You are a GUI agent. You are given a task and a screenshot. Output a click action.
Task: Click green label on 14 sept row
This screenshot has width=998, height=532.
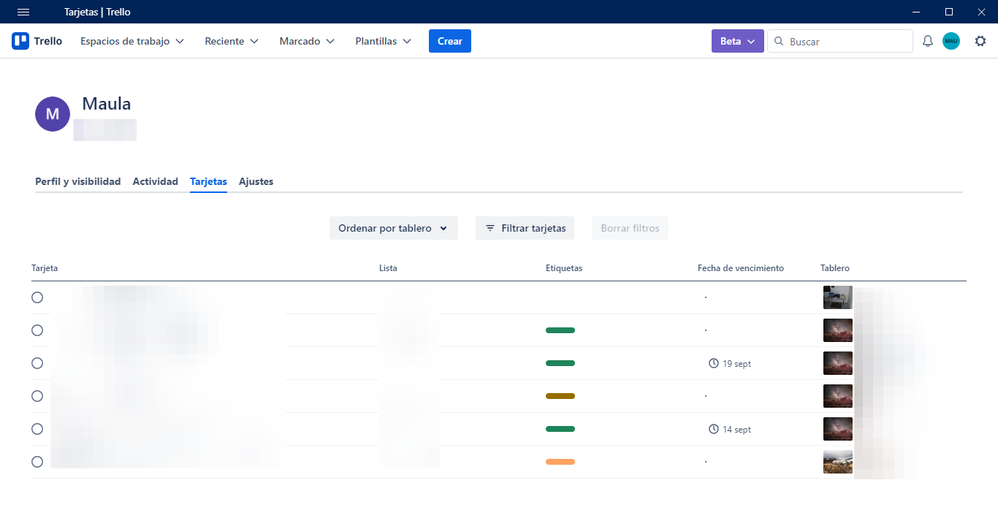(x=560, y=429)
